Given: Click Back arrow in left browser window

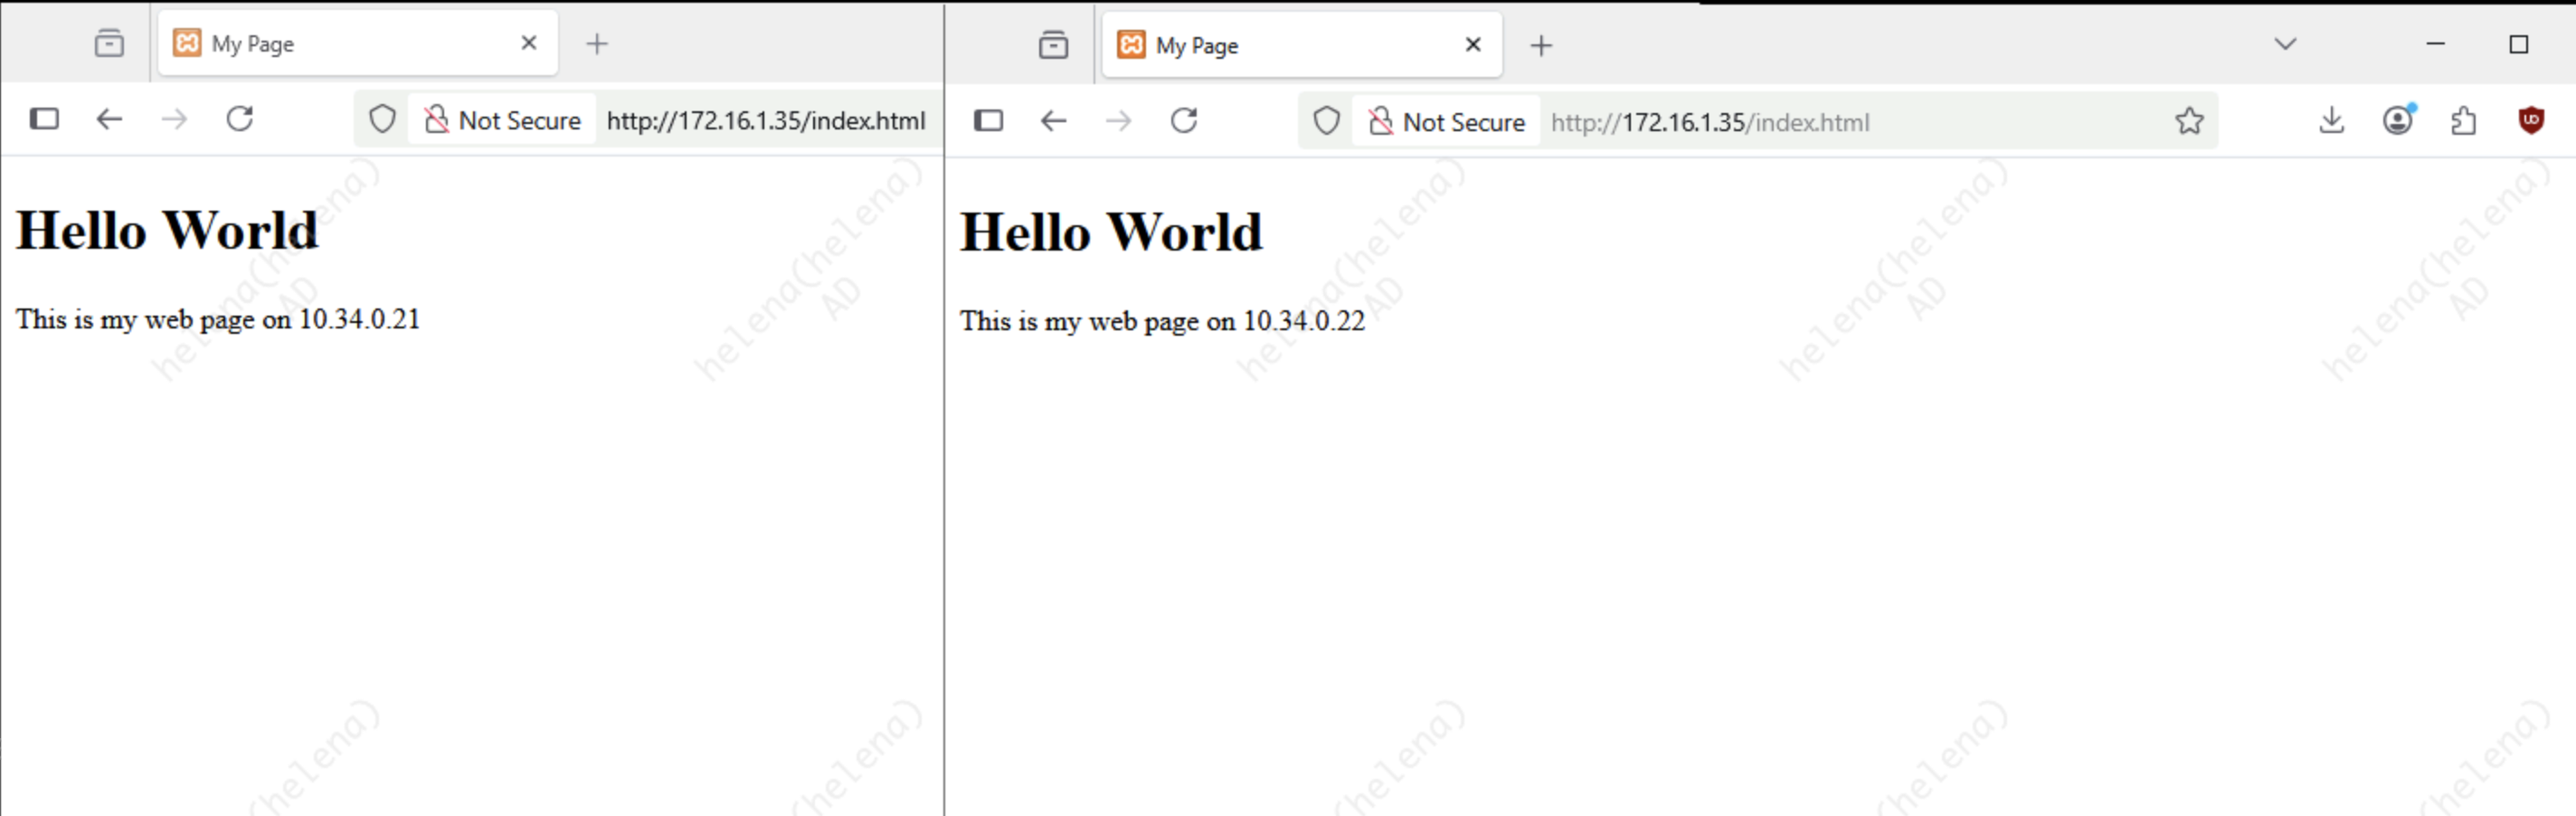Looking at the screenshot, I should click(109, 119).
